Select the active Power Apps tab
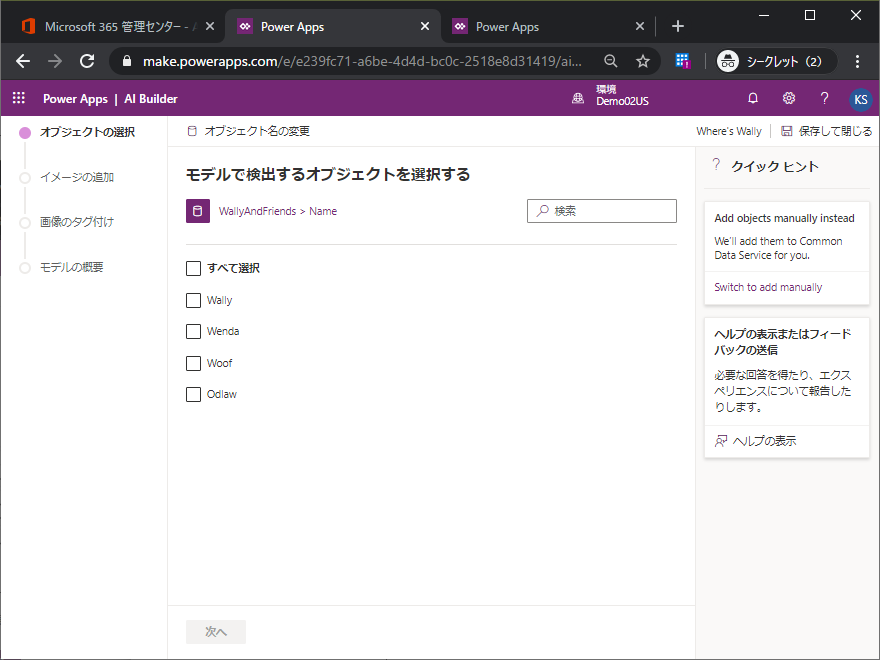 tap(331, 26)
